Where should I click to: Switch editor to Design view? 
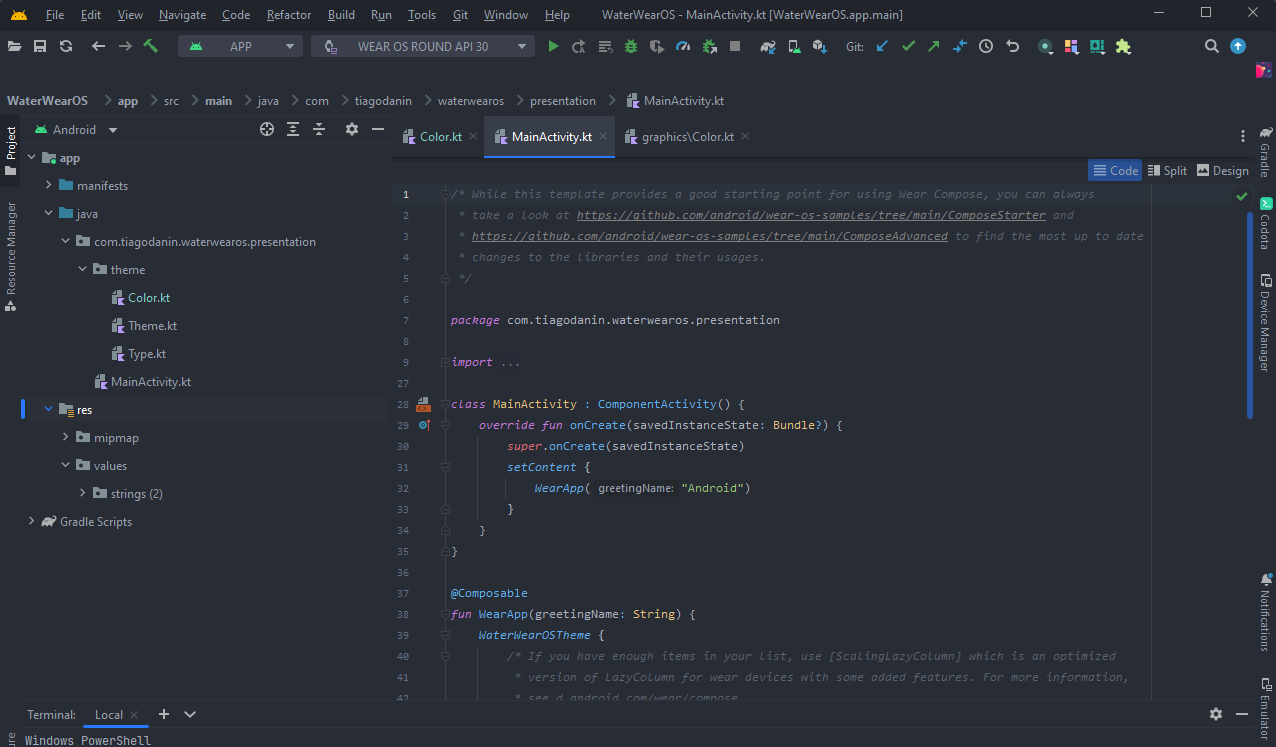pyautogui.click(x=1222, y=170)
